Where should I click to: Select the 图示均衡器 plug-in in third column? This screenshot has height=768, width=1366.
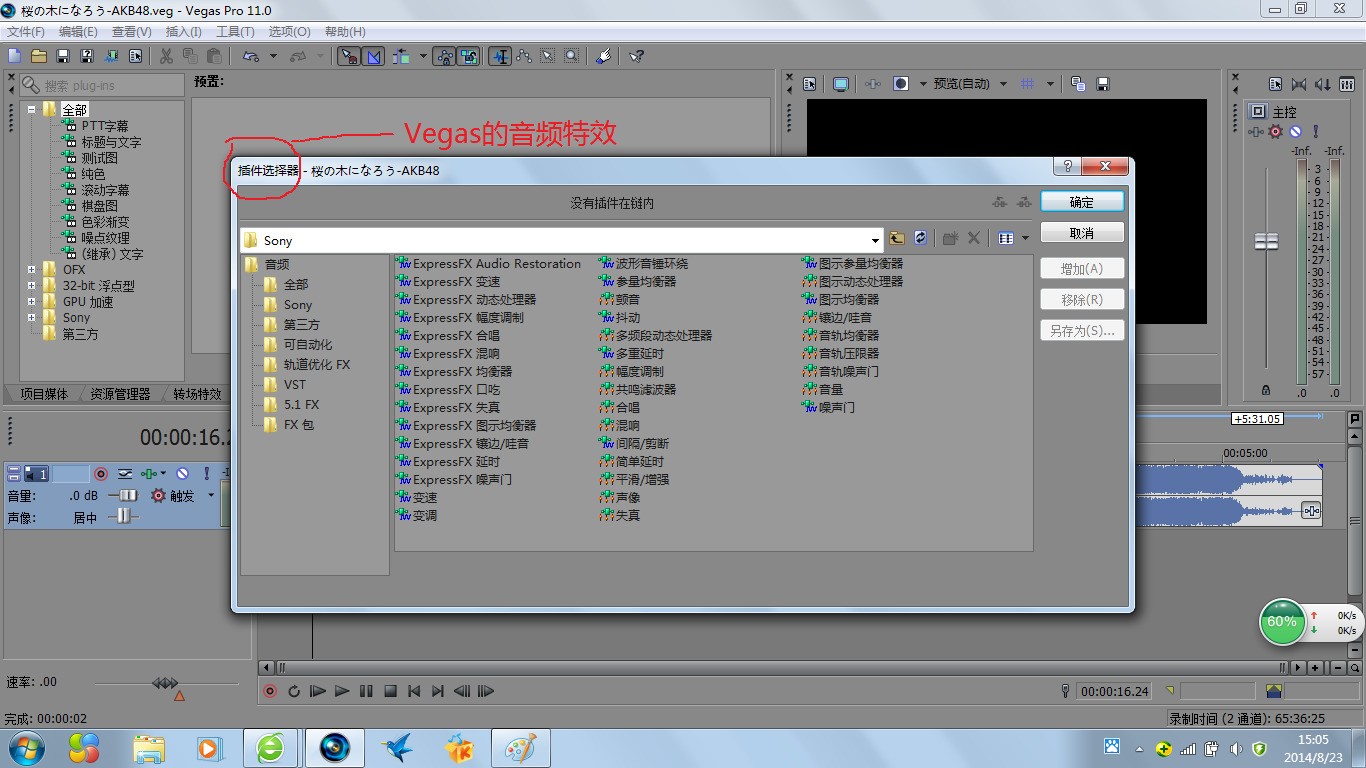[x=841, y=300]
